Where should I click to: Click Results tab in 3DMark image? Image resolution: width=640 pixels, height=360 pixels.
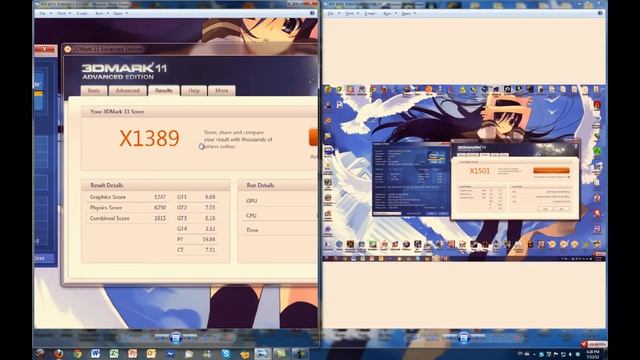click(x=164, y=90)
